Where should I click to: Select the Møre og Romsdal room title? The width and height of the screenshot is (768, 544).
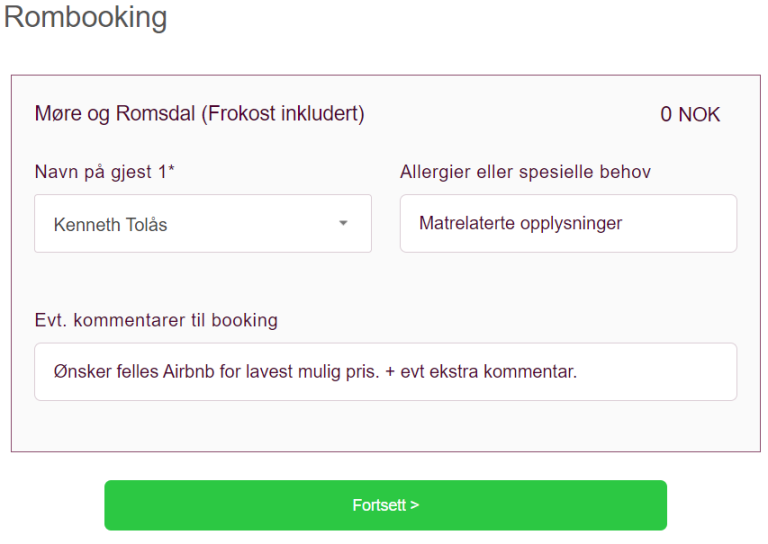click(x=115, y=114)
